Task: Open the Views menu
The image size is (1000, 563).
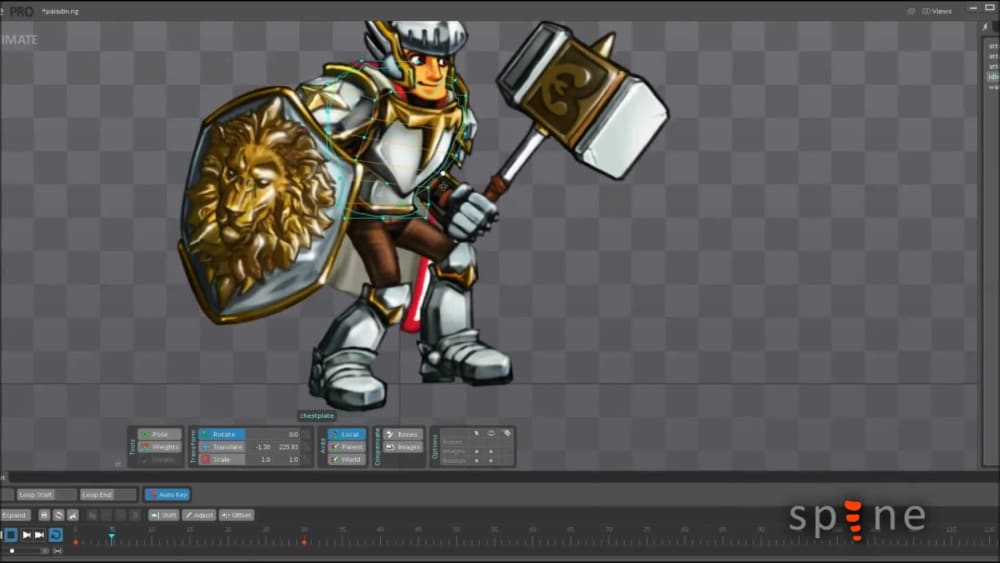Action: pyautogui.click(x=936, y=11)
